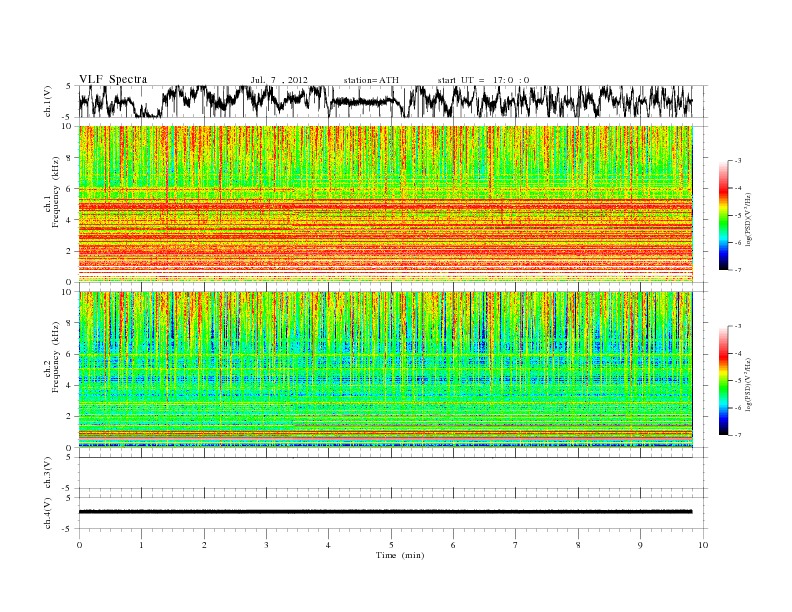Viewport: 792px width, 612px height.
Task: Click the "9" tick on the time axis
Action: [640, 545]
